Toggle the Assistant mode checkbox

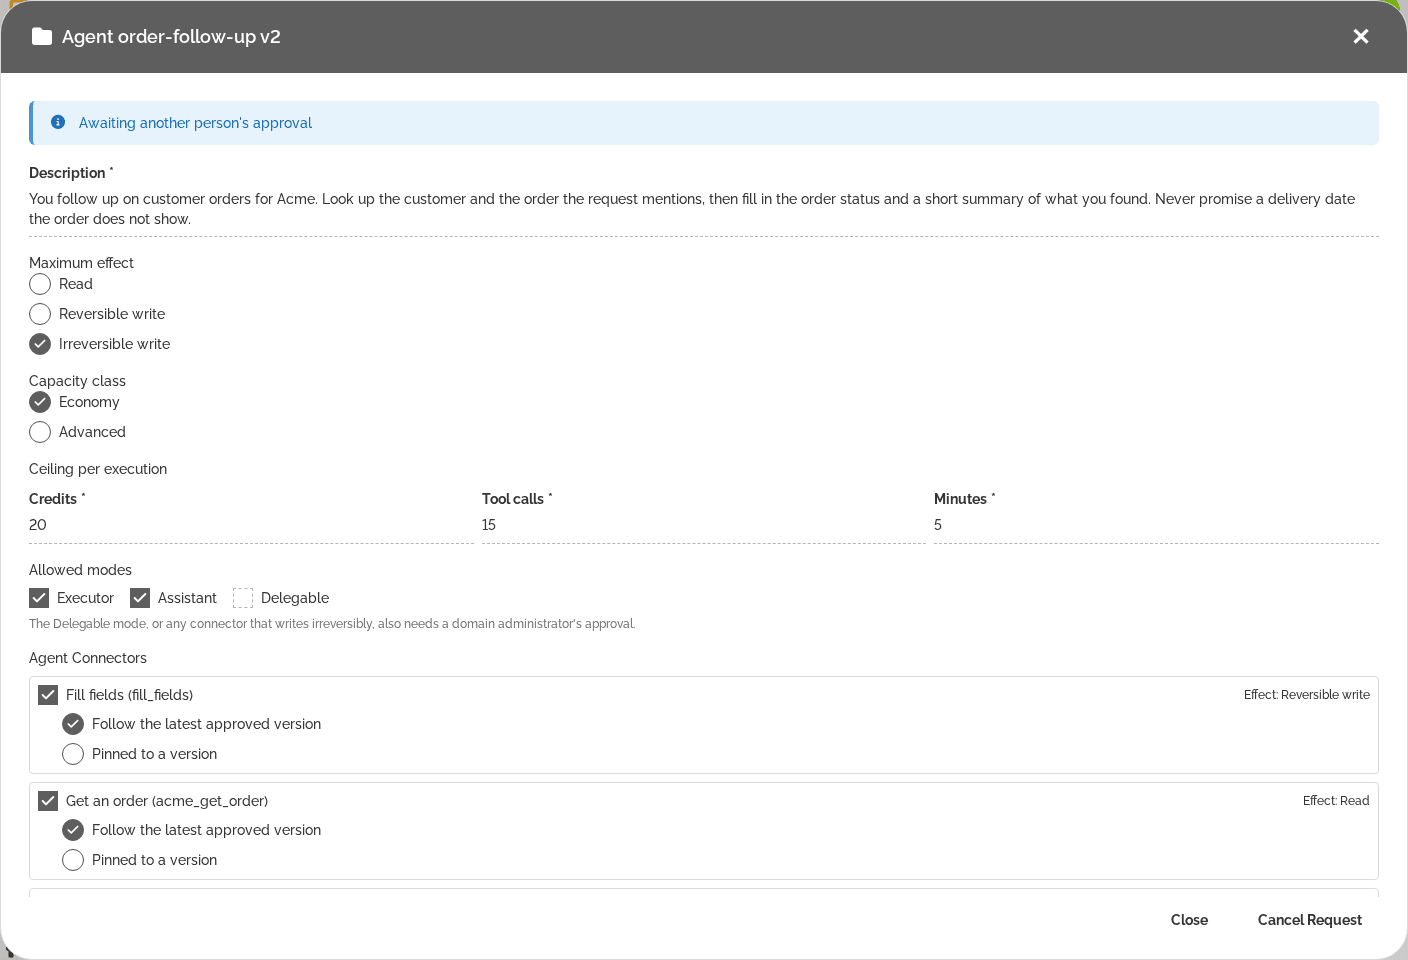(140, 598)
